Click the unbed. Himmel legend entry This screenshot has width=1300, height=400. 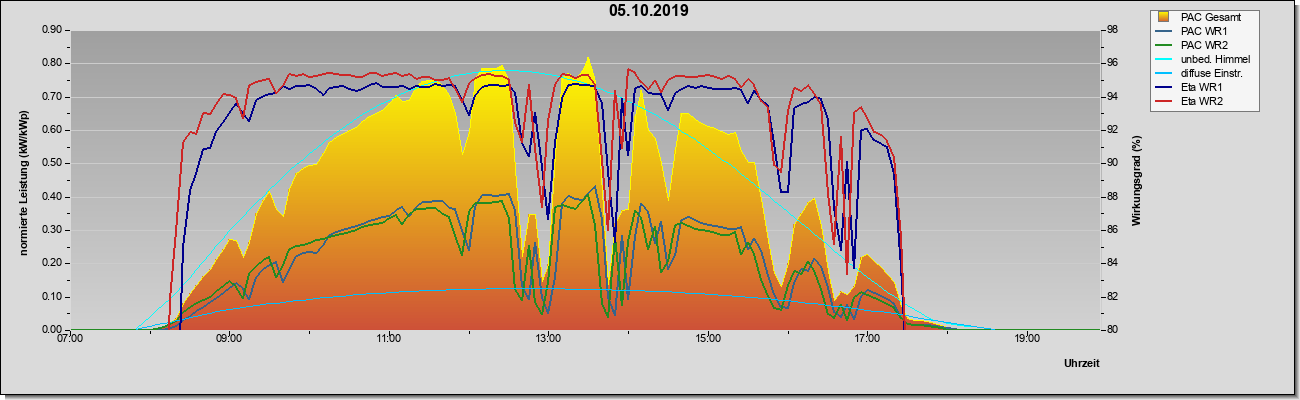[x=1204, y=60]
